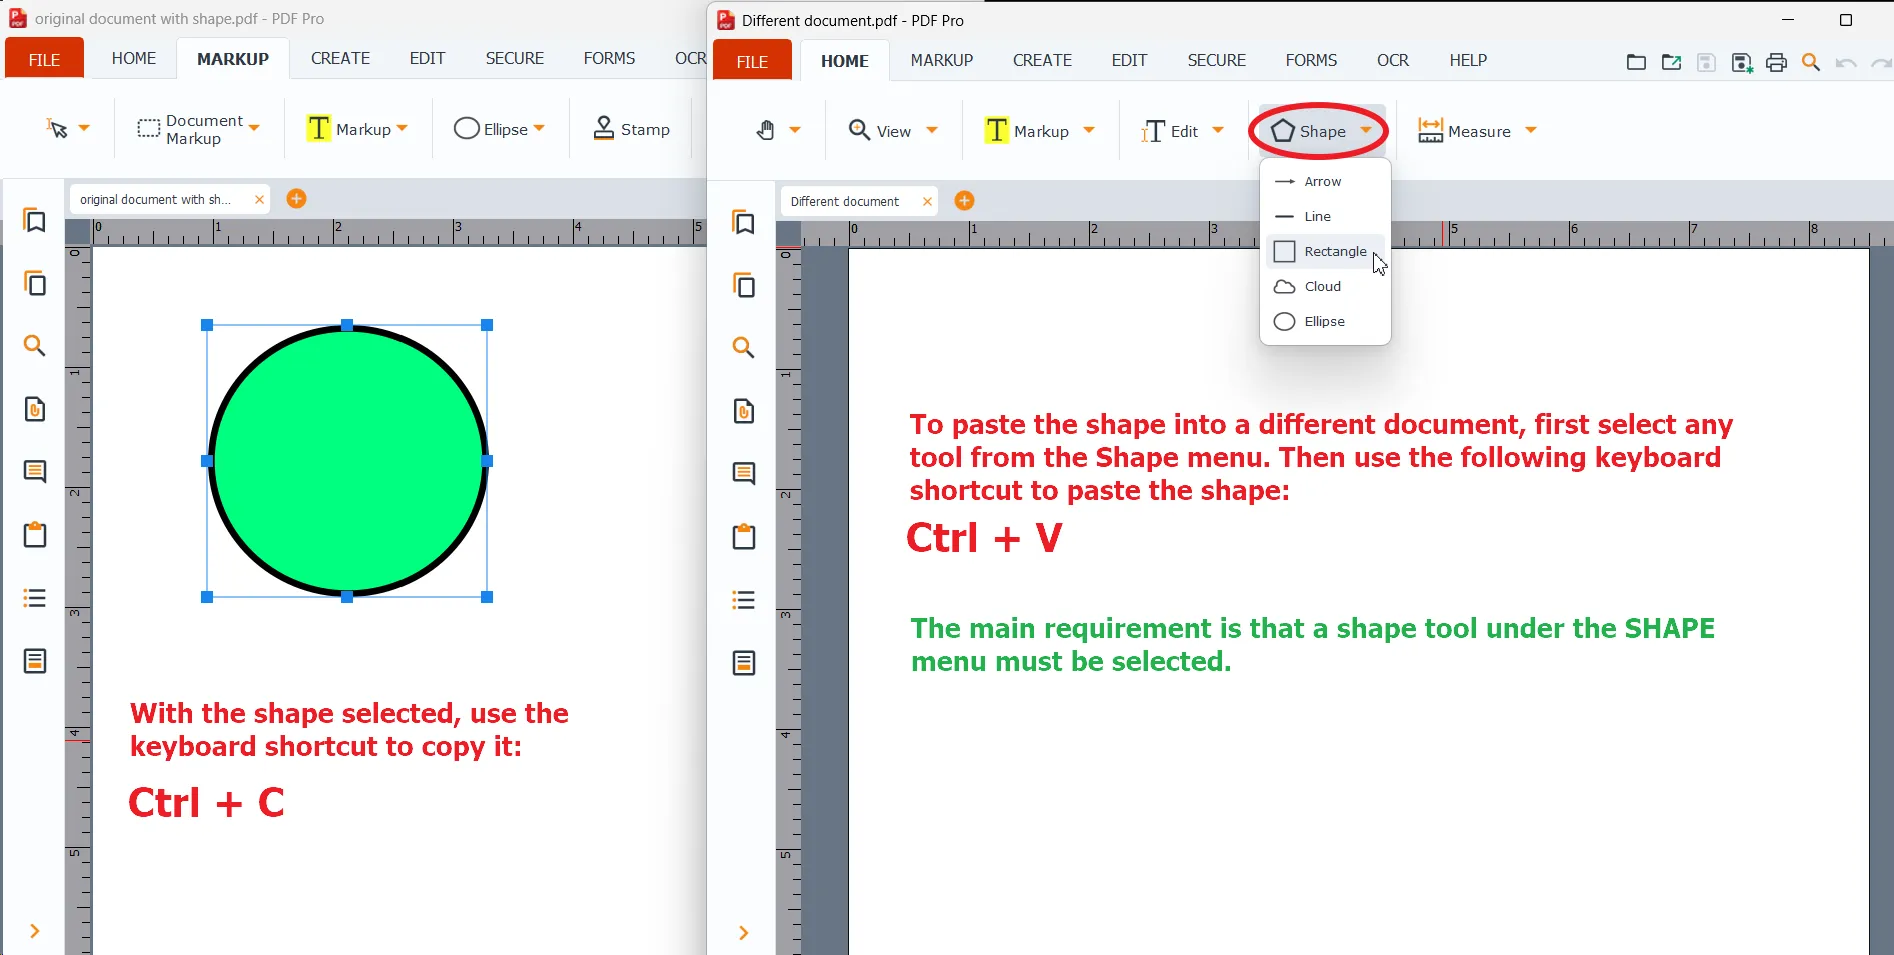This screenshot has width=1894, height=955.
Task: Click the orange Find magnifier icon in toolbar
Action: click(1811, 63)
